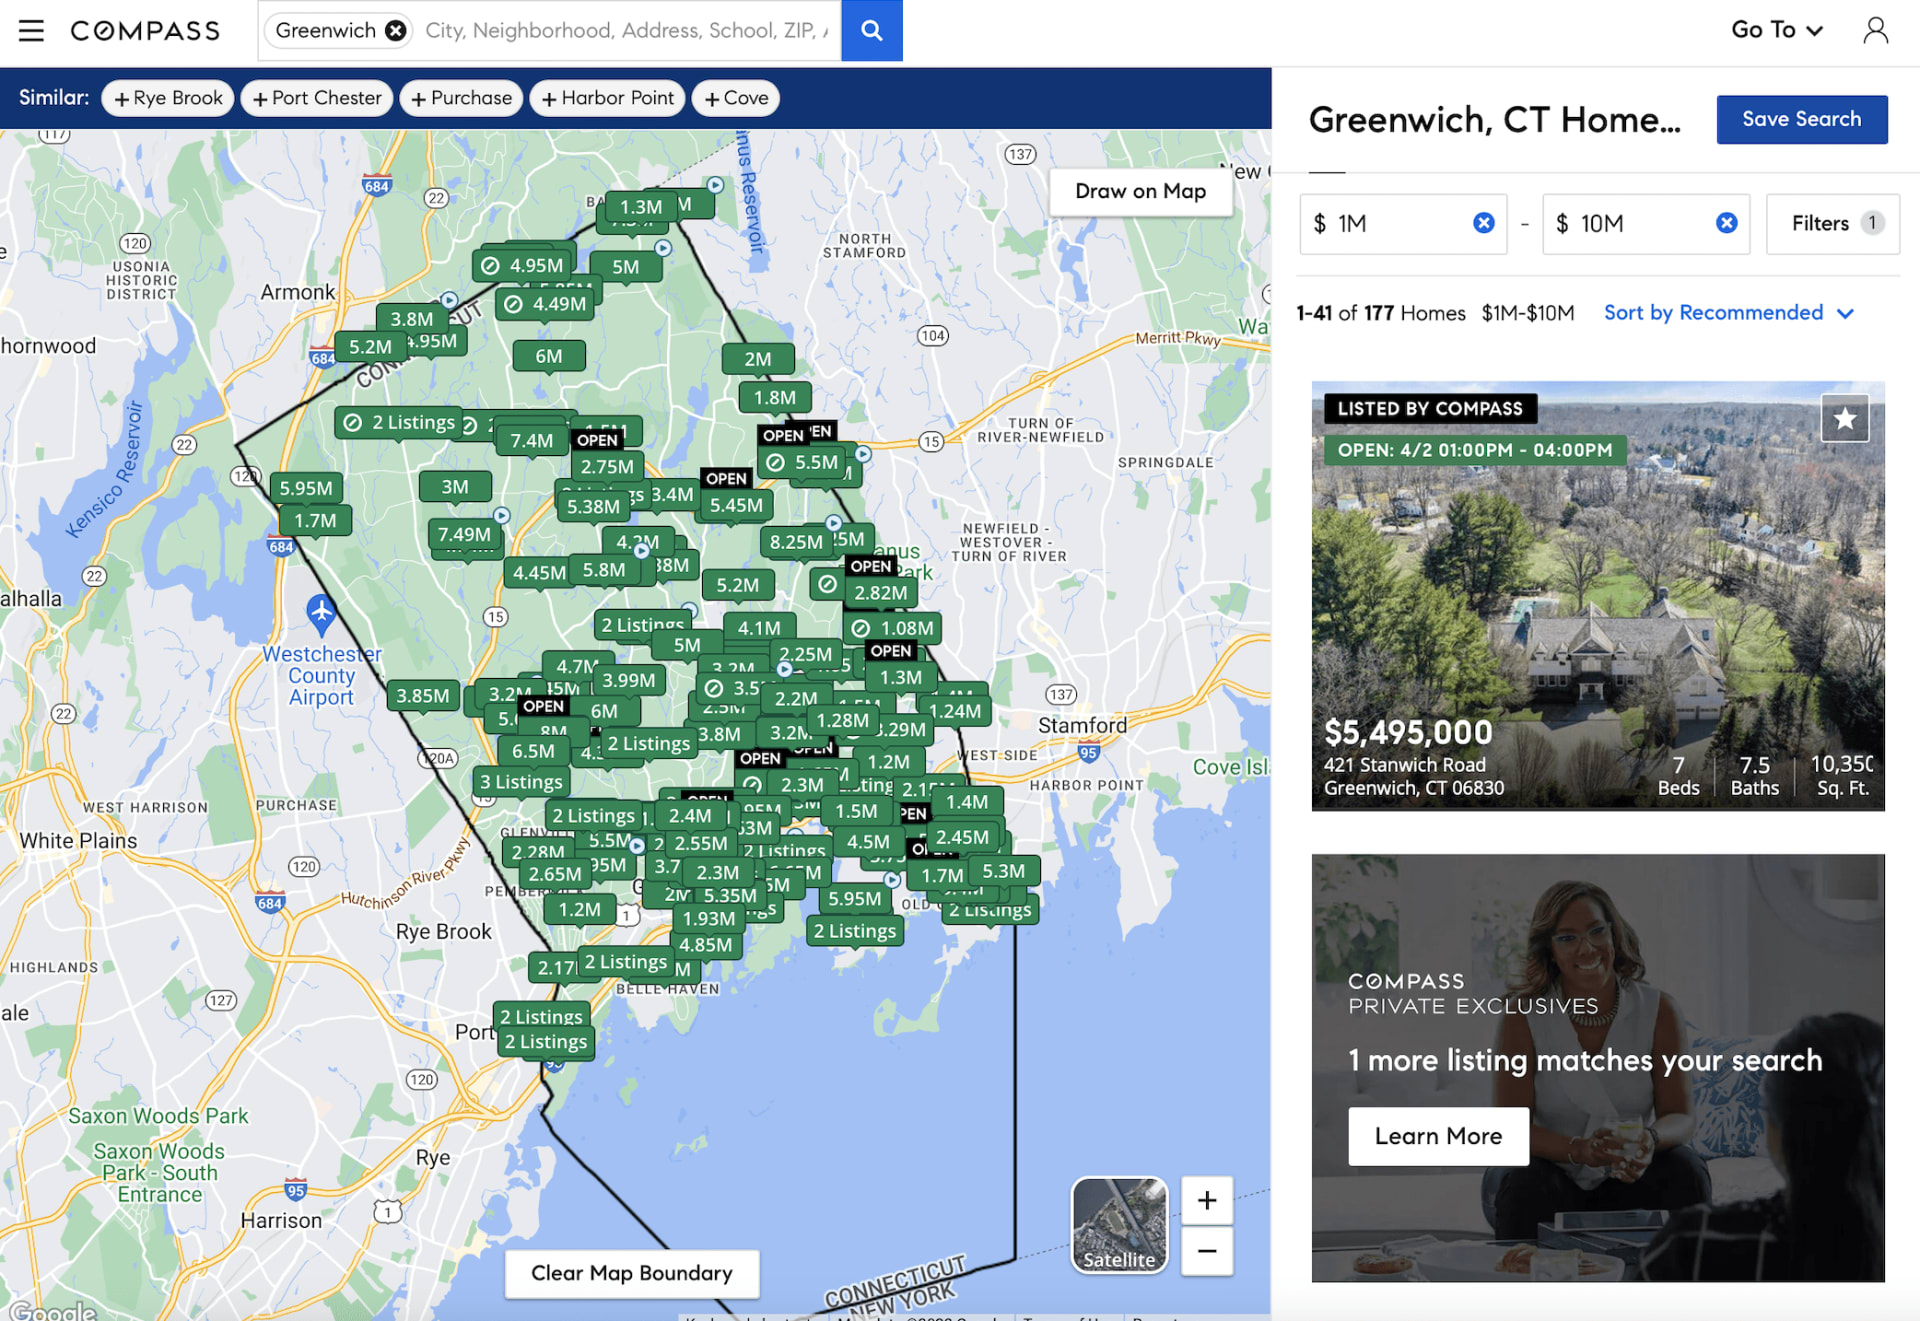
Task: Clear the $10M maximum price
Action: pos(1727,223)
